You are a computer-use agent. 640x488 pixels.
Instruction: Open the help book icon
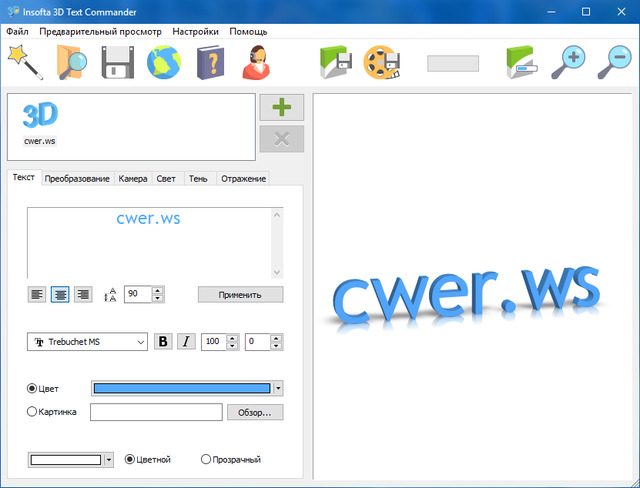coord(211,63)
